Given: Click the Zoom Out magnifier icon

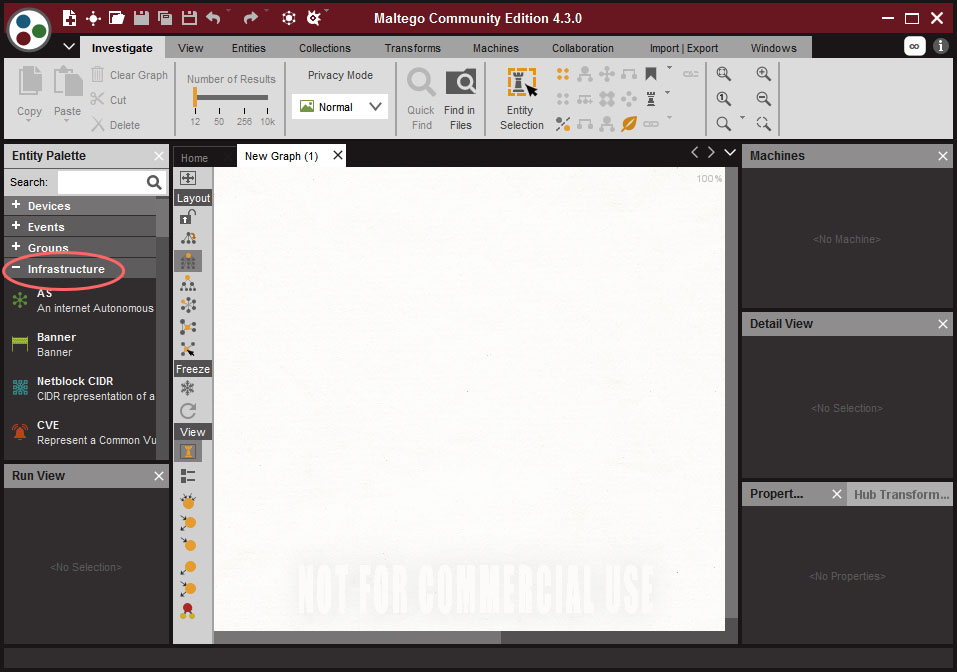Looking at the screenshot, I should click(x=763, y=99).
